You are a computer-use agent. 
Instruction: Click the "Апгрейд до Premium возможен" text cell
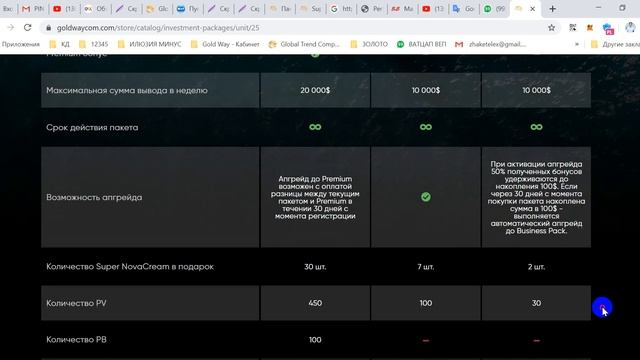point(315,197)
